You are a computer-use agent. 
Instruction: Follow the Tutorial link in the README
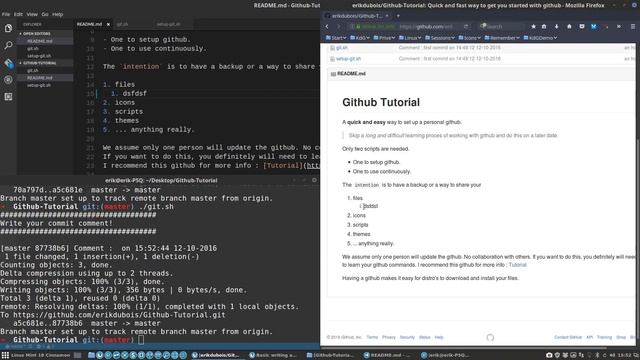[518, 265]
